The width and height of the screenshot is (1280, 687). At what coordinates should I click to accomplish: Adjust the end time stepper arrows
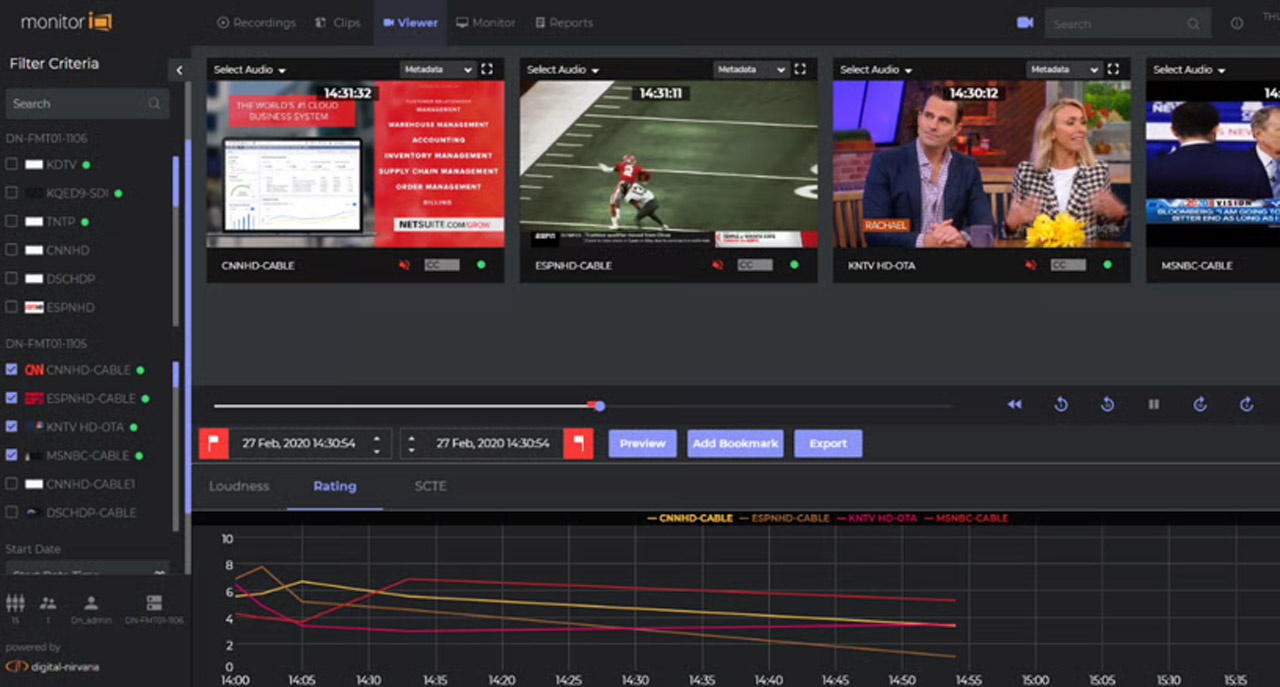pyautogui.click(x=413, y=443)
